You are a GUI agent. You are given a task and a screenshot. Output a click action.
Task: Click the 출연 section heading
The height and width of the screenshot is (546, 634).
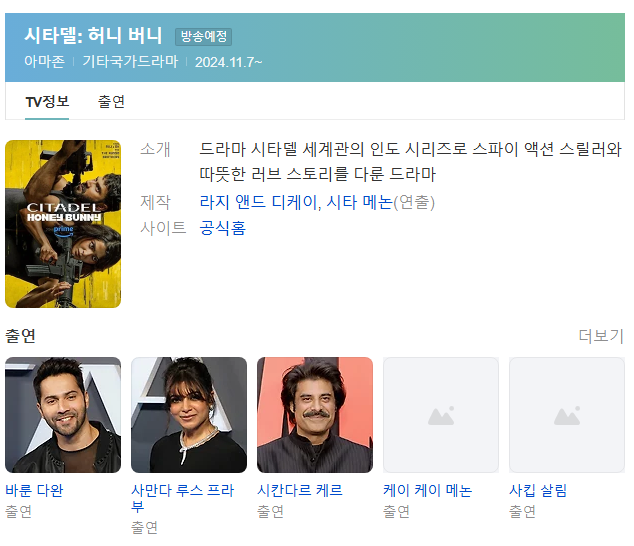tap(20, 335)
